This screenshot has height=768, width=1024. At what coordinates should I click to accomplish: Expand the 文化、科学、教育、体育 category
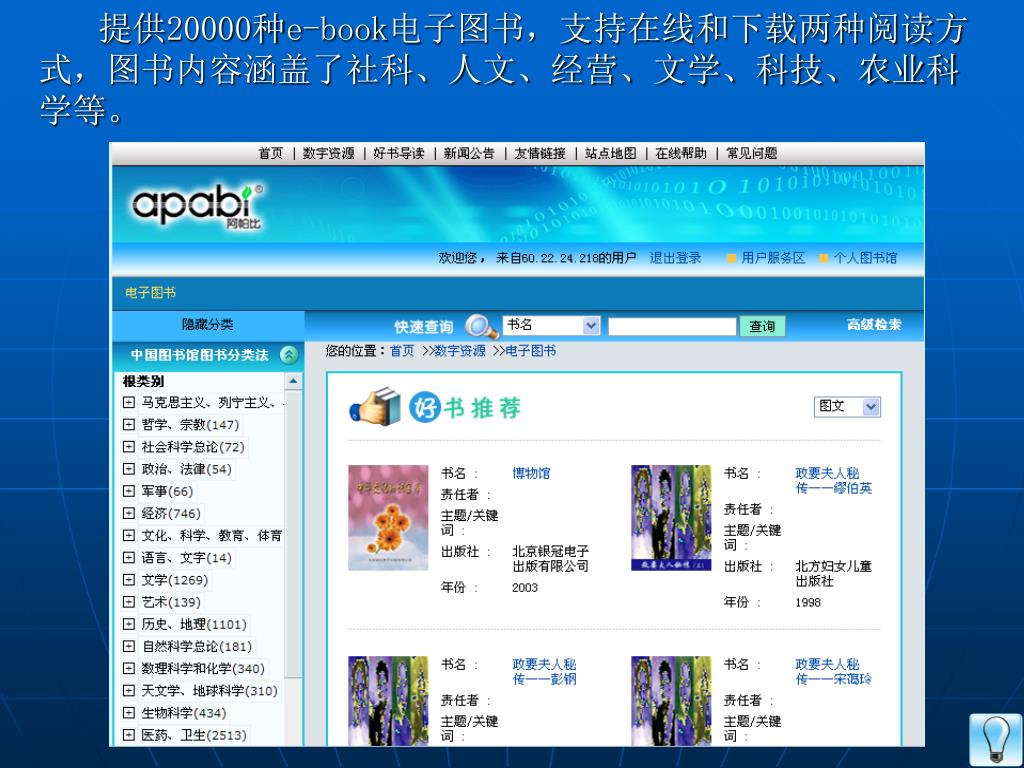129,536
